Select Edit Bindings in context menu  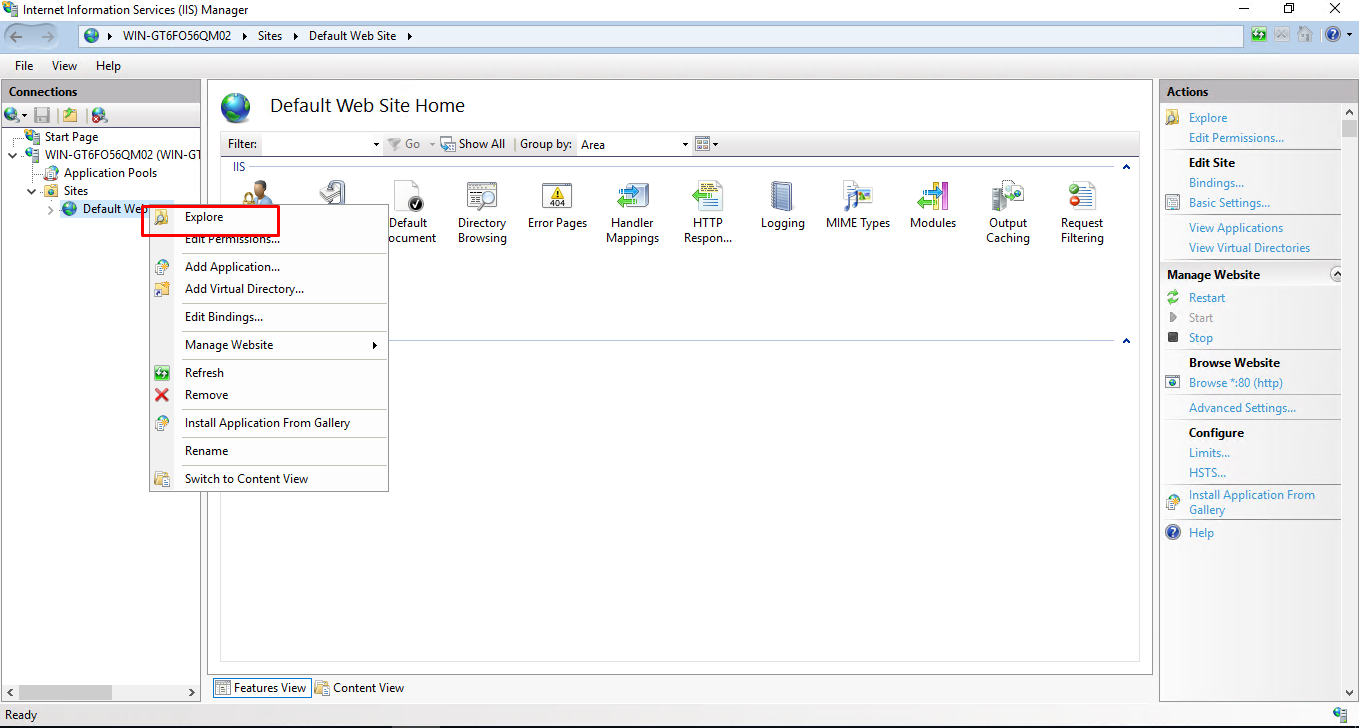[x=267, y=317]
